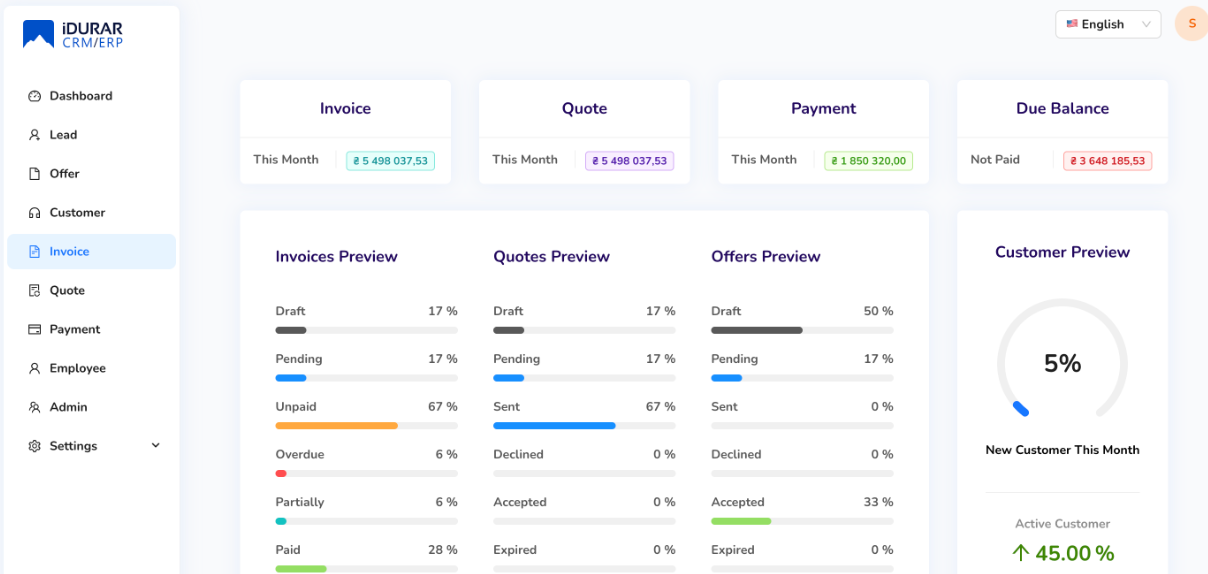Click the Customer headset icon in sidebar
The height and width of the screenshot is (574, 1208).
[x=34, y=213]
